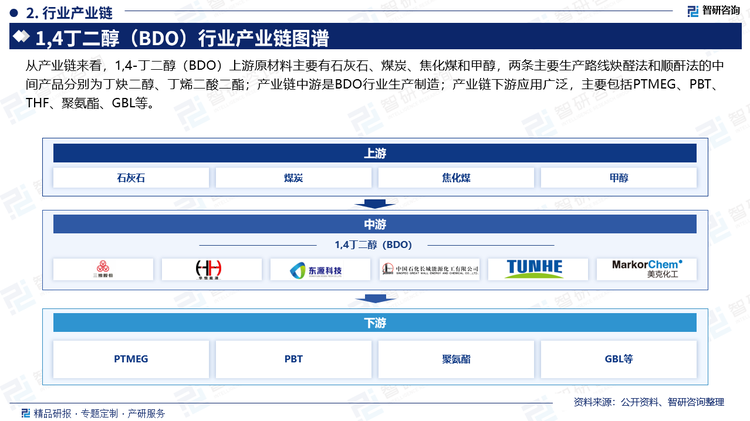
Task: Click the heading 2. 行业产业链
Action: (x=69, y=13)
